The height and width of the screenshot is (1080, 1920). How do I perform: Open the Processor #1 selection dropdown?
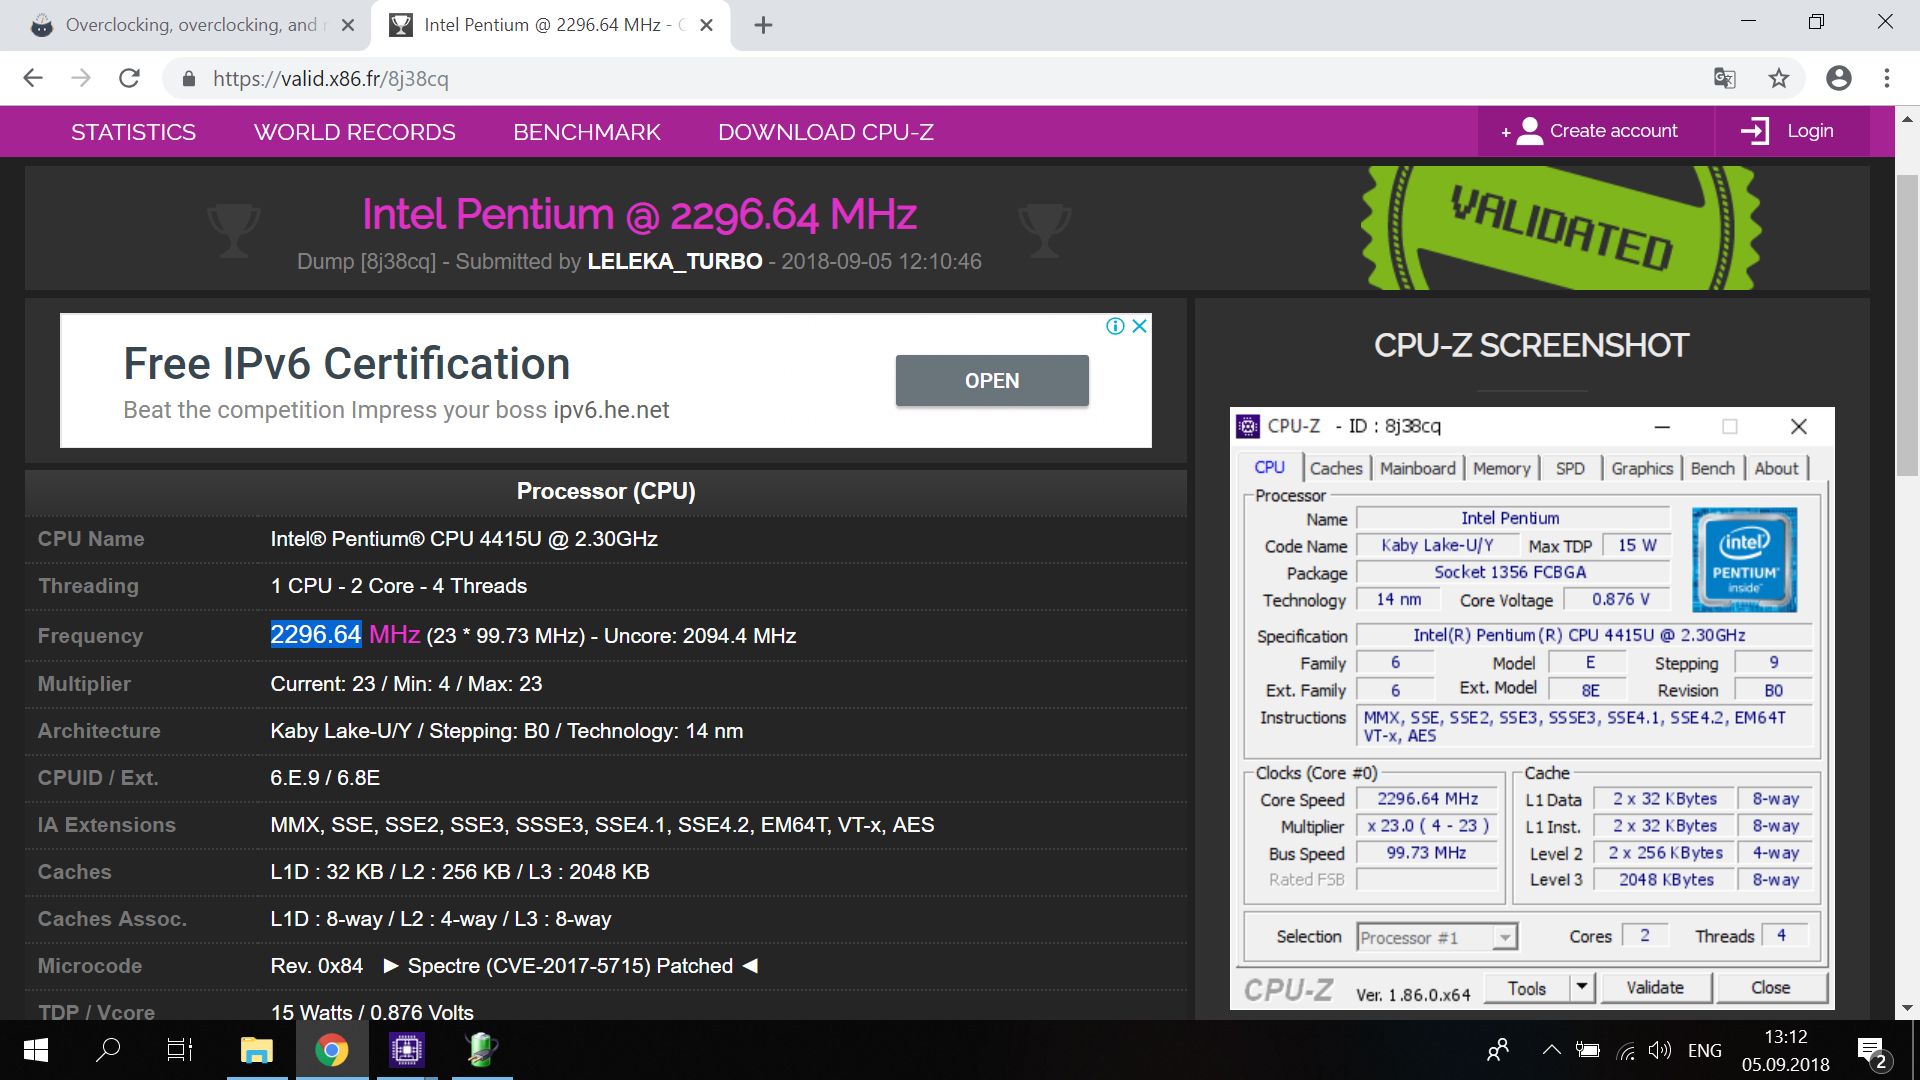[x=1437, y=937]
